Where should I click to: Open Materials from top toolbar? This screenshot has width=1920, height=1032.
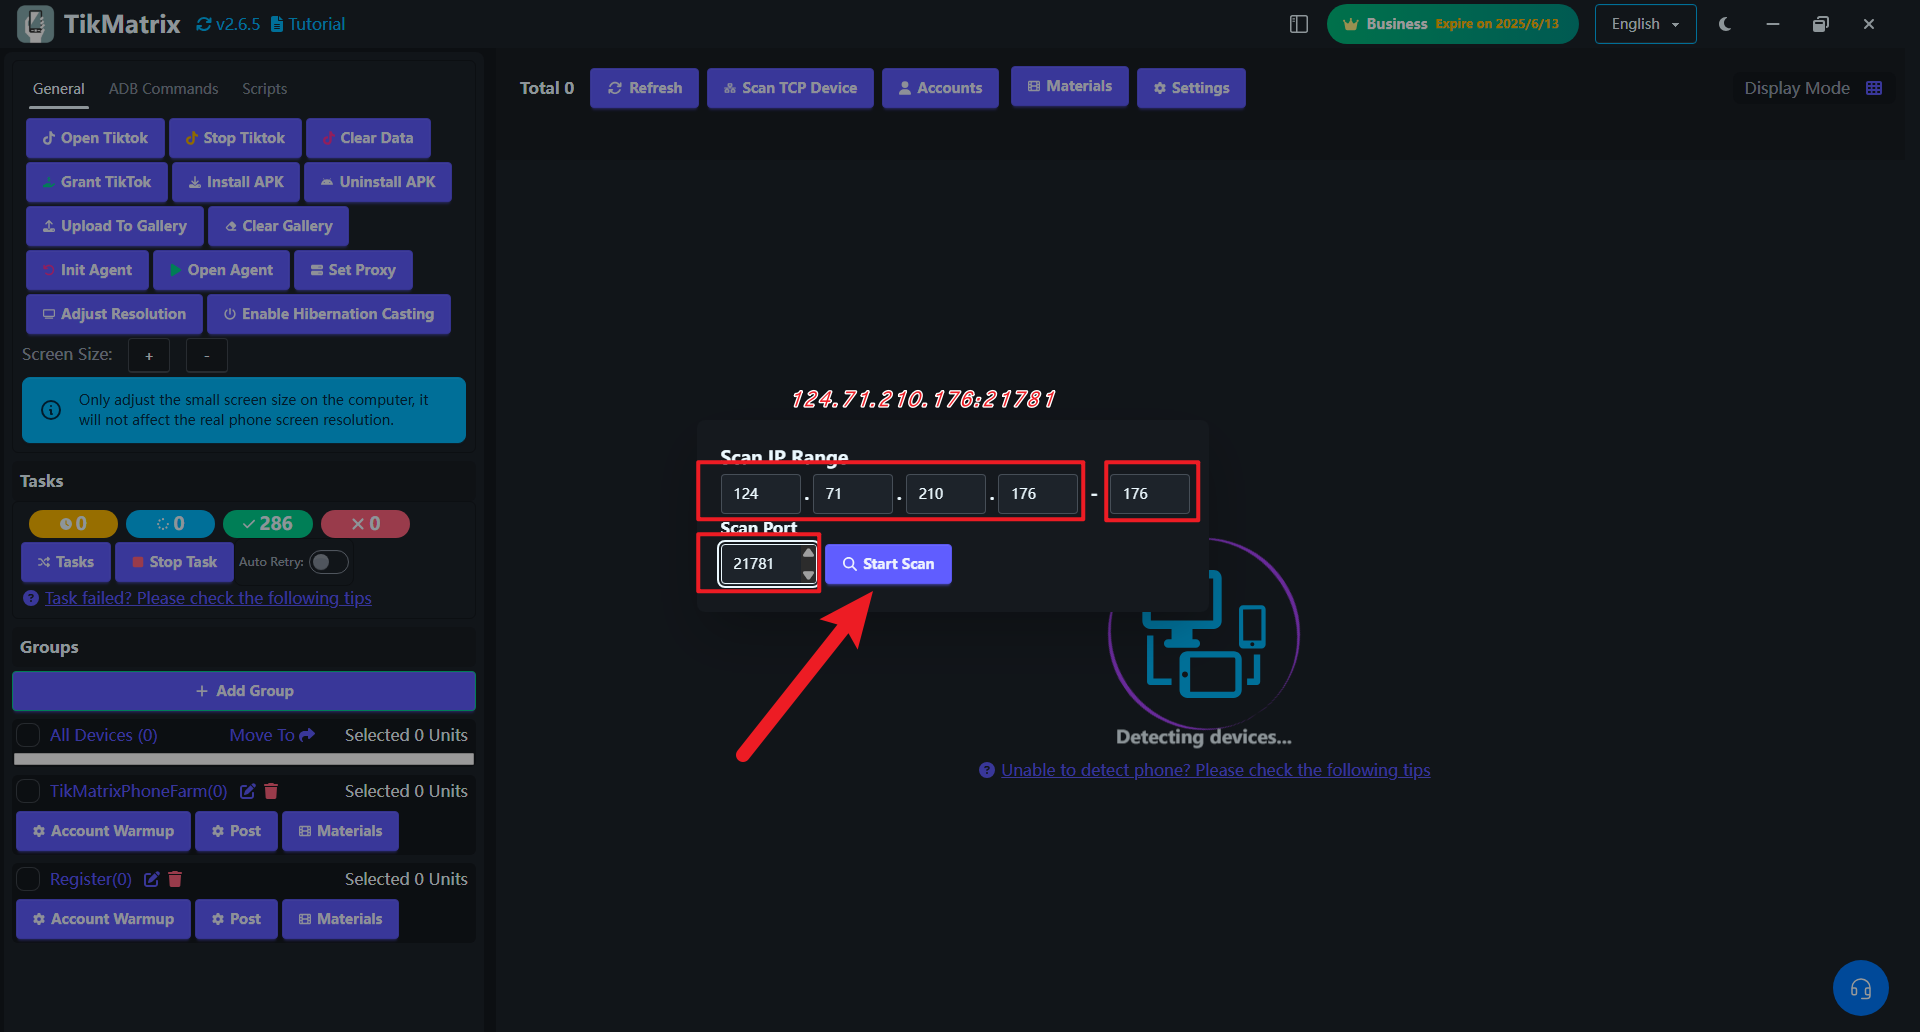(x=1069, y=86)
